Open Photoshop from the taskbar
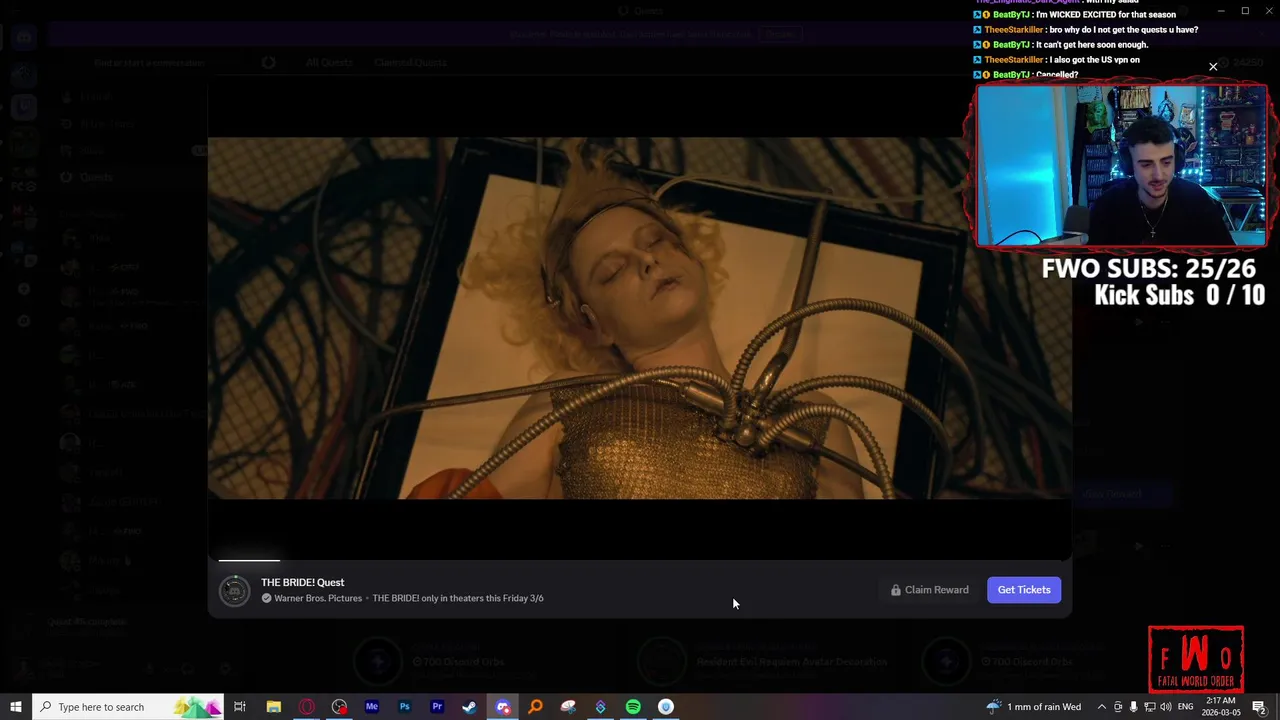This screenshot has width=1280, height=720. tap(404, 707)
